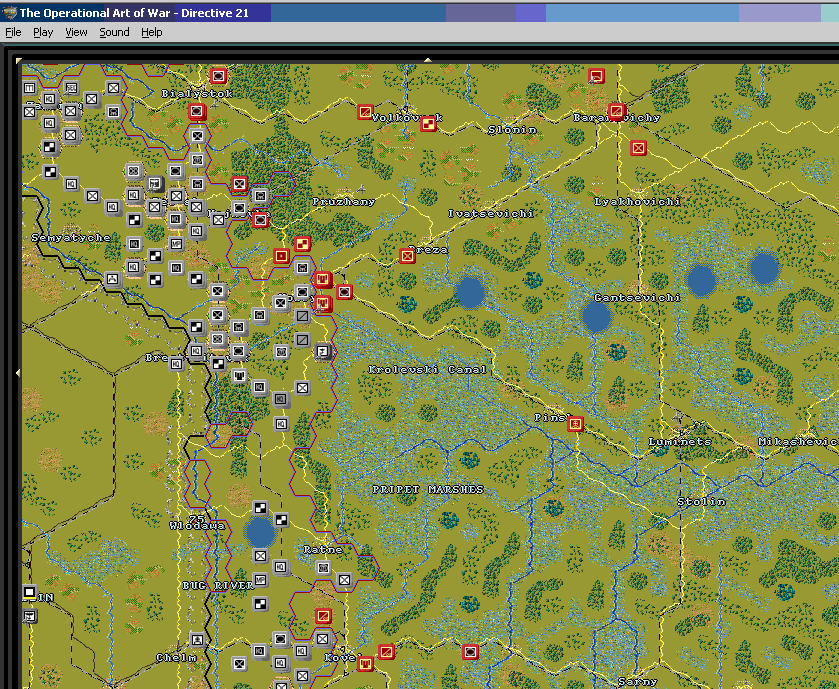The height and width of the screenshot is (689, 839).
Task: Click the BUG RIVER label
Action: click(218, 585)
